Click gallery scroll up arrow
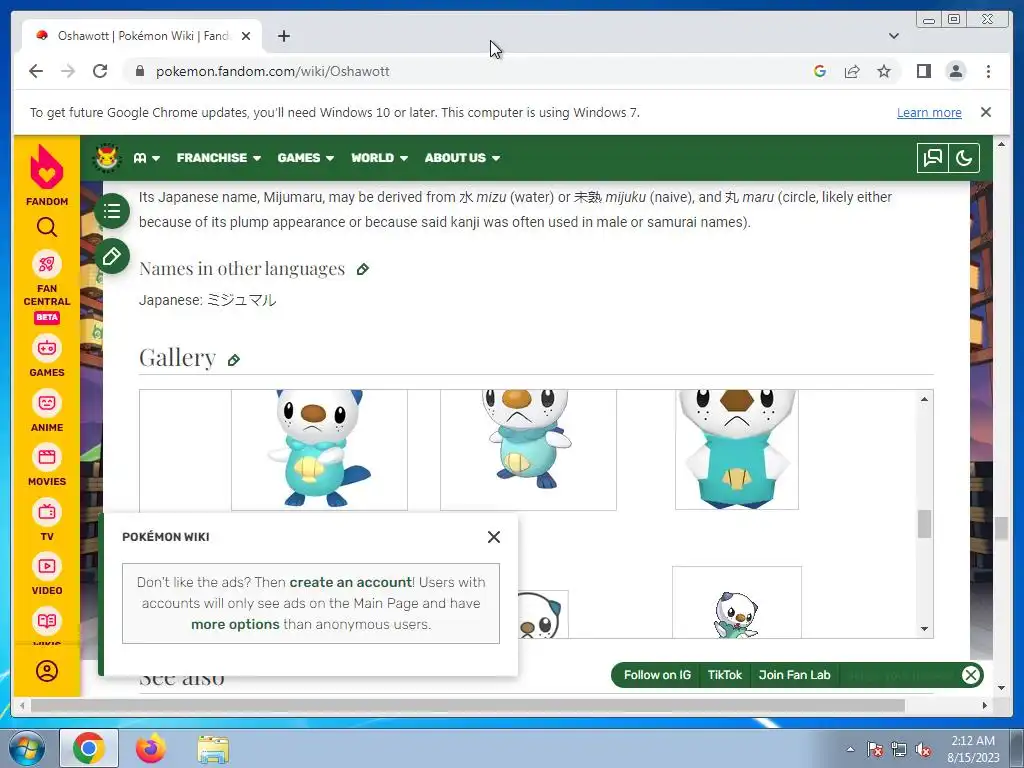The height and width of the screenshot is (768, 1024). (924, 399)
